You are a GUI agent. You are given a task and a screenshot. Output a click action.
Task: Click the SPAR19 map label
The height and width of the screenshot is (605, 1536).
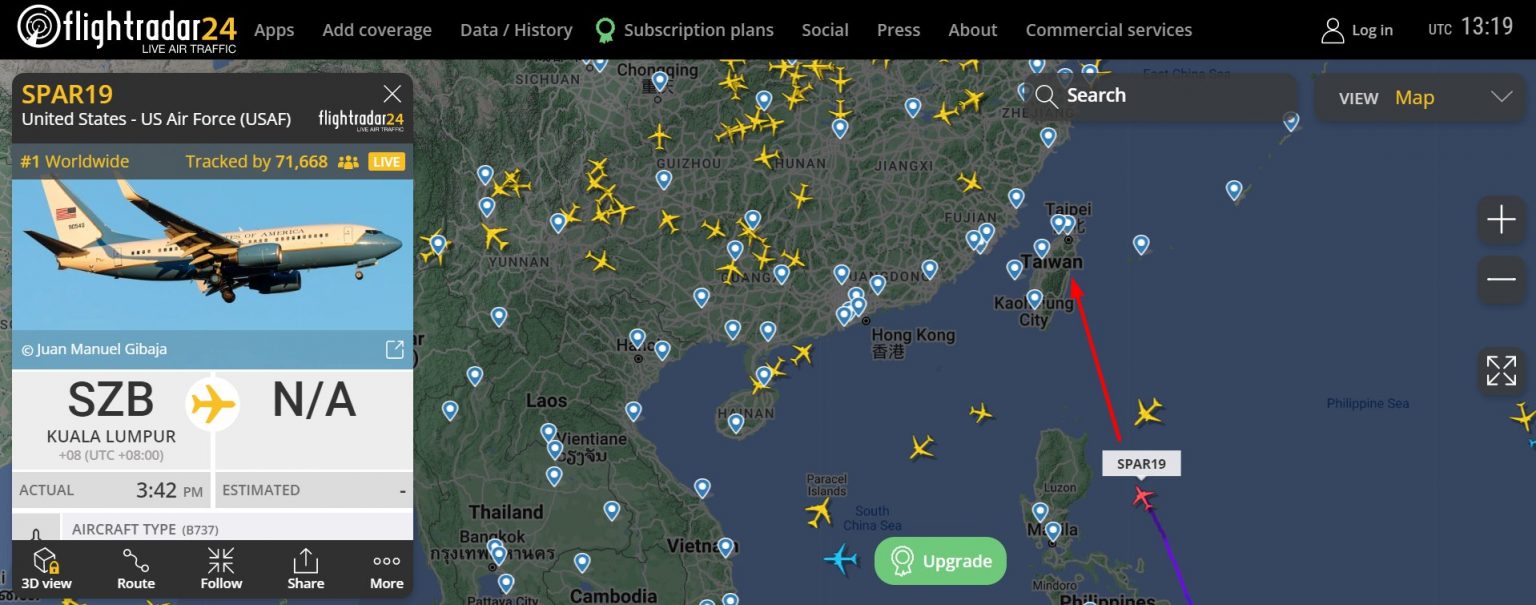click(1141, 463)
